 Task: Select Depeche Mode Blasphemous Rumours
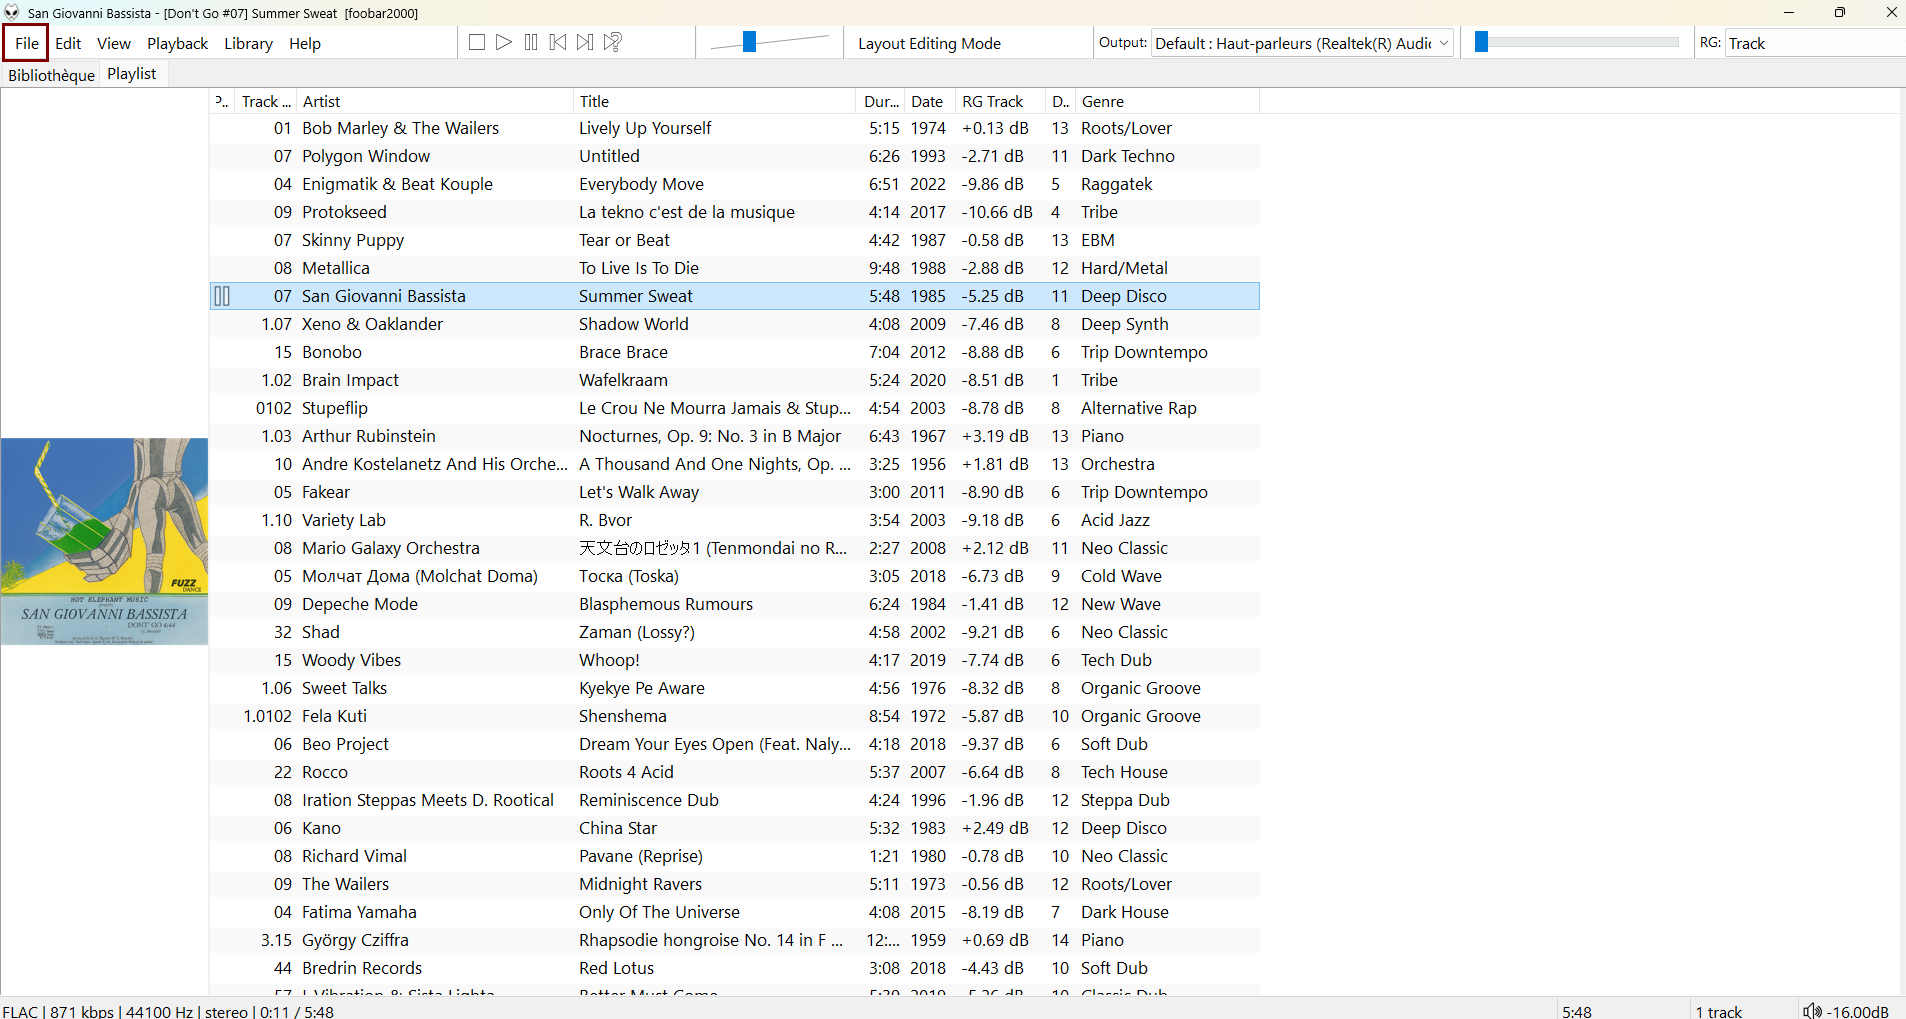[734, 604]
